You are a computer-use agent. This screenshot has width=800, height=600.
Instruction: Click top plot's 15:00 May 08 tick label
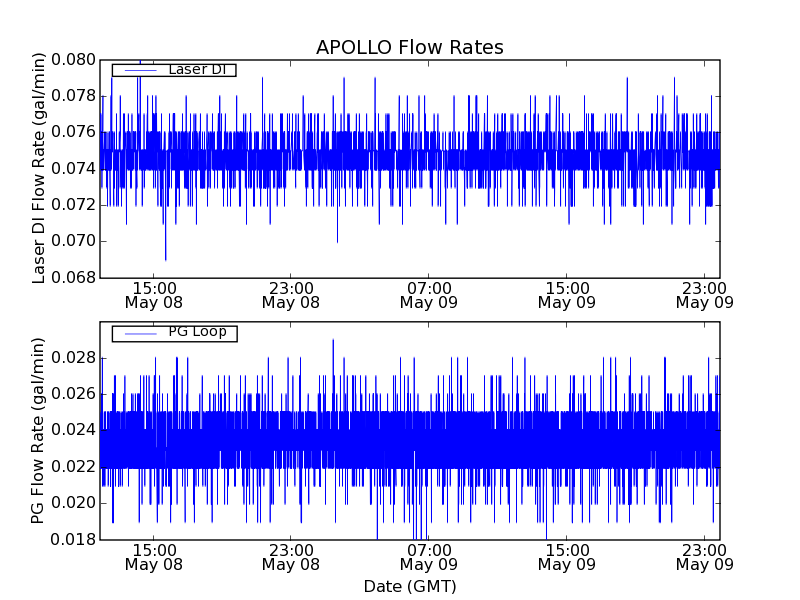point(153,294)
